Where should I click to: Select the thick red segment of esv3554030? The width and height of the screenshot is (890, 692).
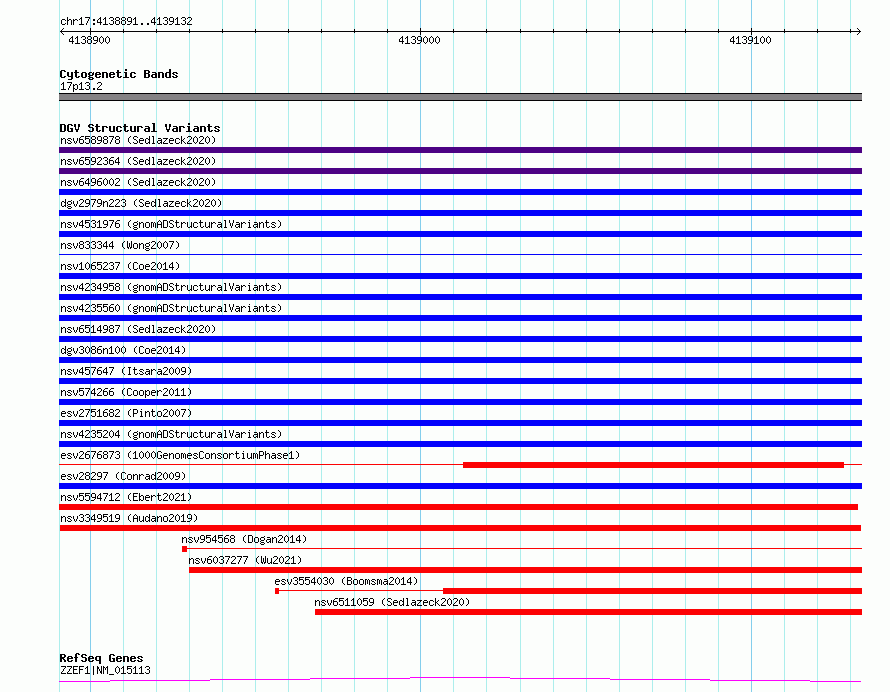pyautogui.click(x=653, y=591)
